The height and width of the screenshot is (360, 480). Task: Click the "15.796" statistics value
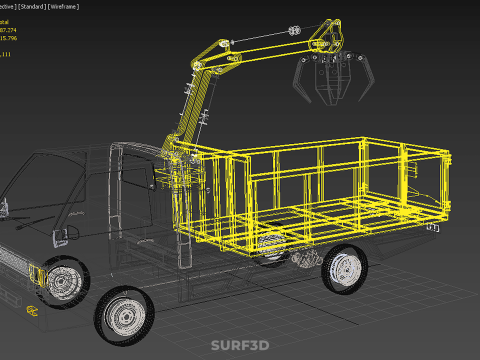pos(8,38)
